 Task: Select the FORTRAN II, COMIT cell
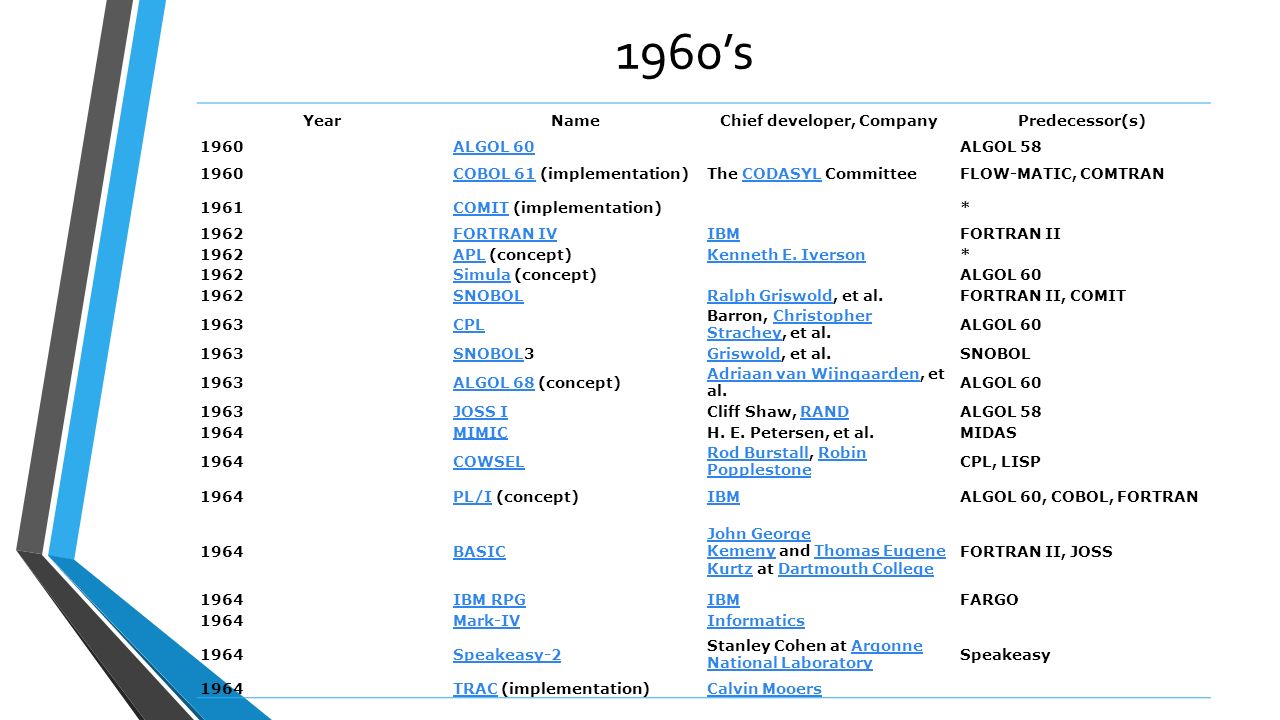[1043, 296]
